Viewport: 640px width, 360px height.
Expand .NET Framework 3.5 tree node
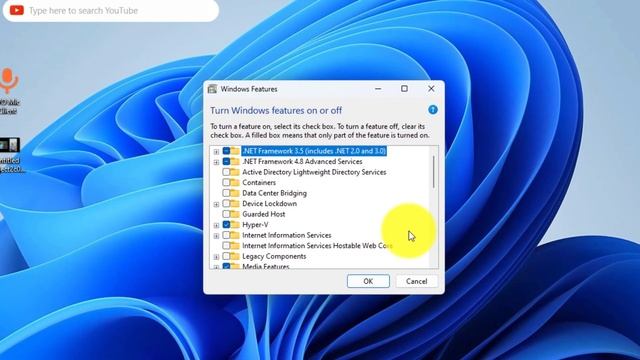(216, 151)
